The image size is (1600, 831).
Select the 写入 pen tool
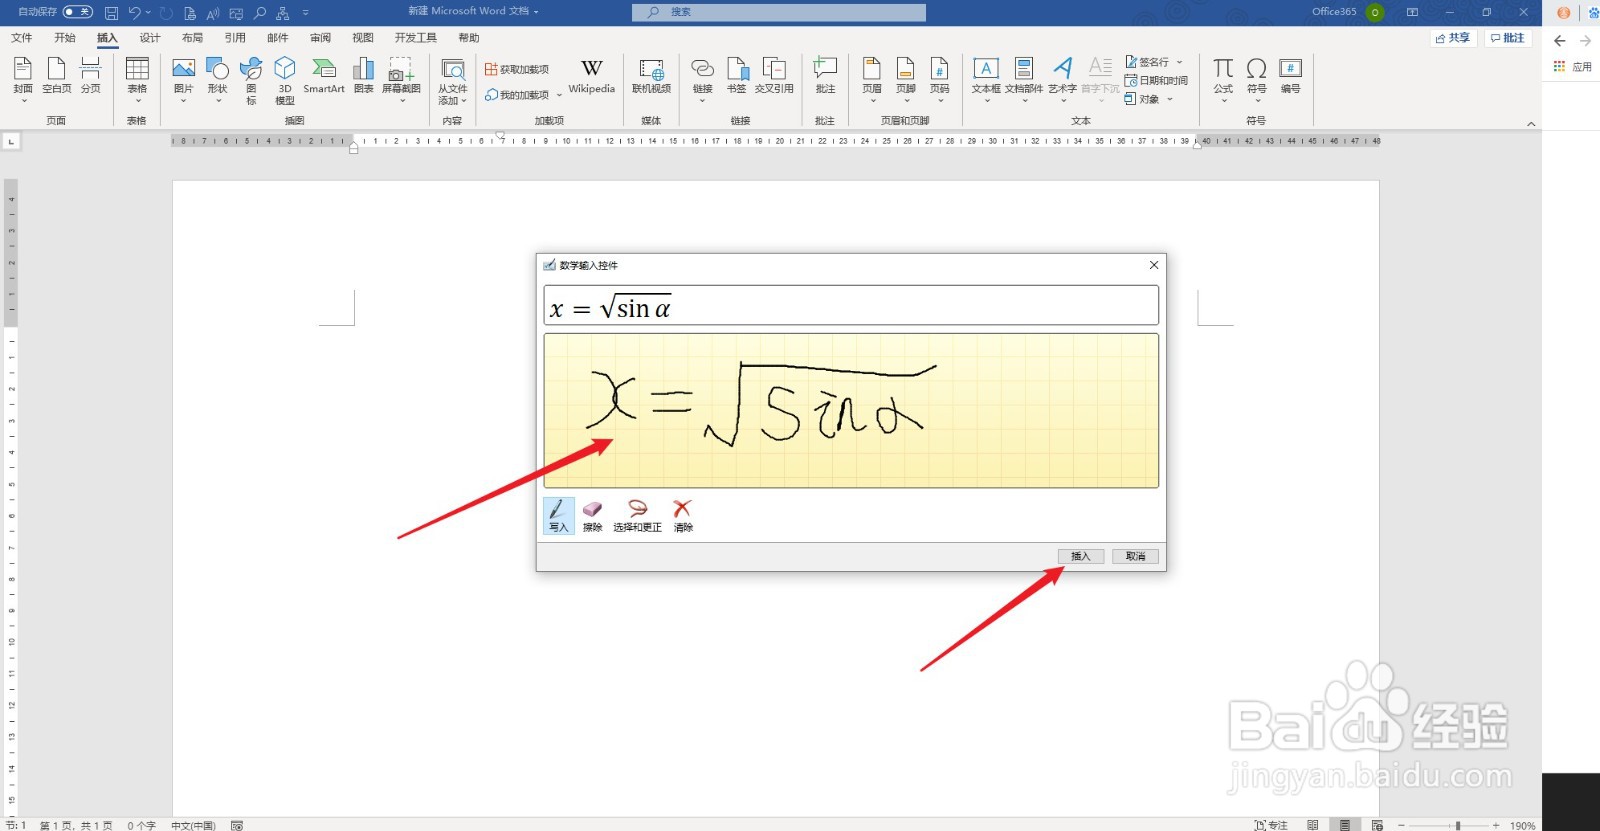[x=558, y=516]
